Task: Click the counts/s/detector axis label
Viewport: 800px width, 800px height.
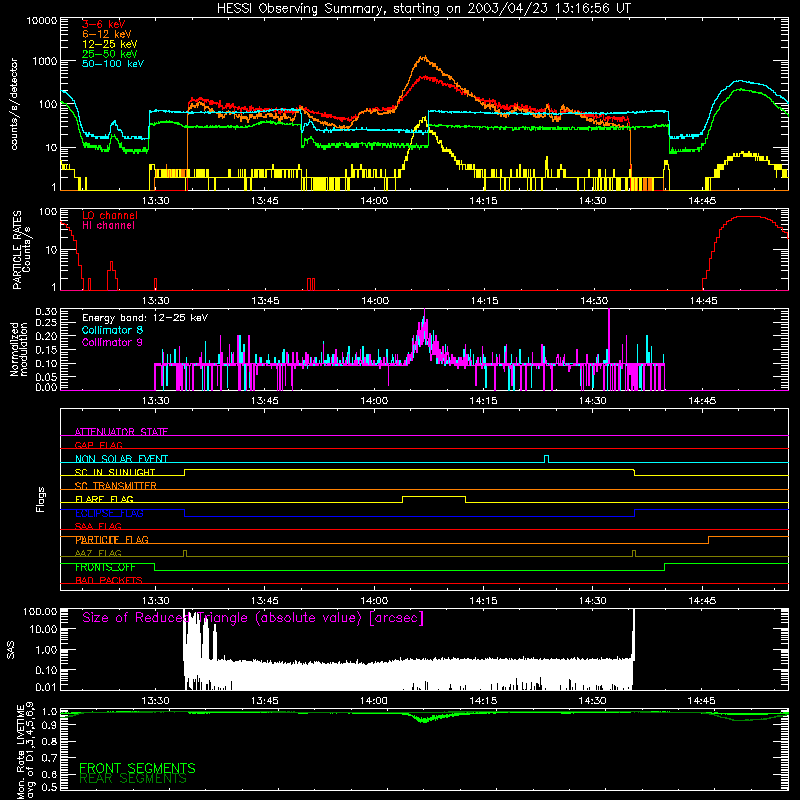Action: [14, 104]
